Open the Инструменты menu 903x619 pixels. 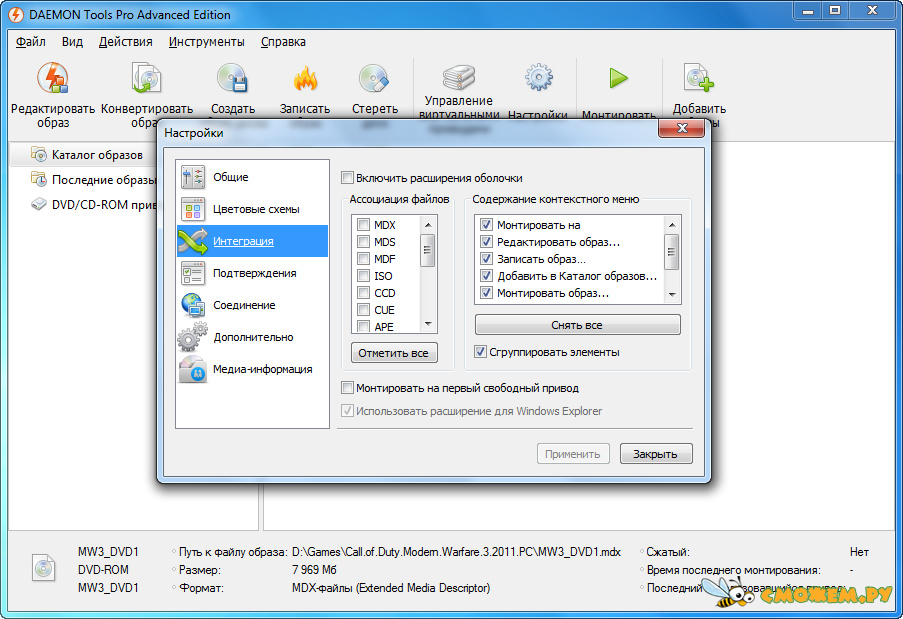point(207,41)
